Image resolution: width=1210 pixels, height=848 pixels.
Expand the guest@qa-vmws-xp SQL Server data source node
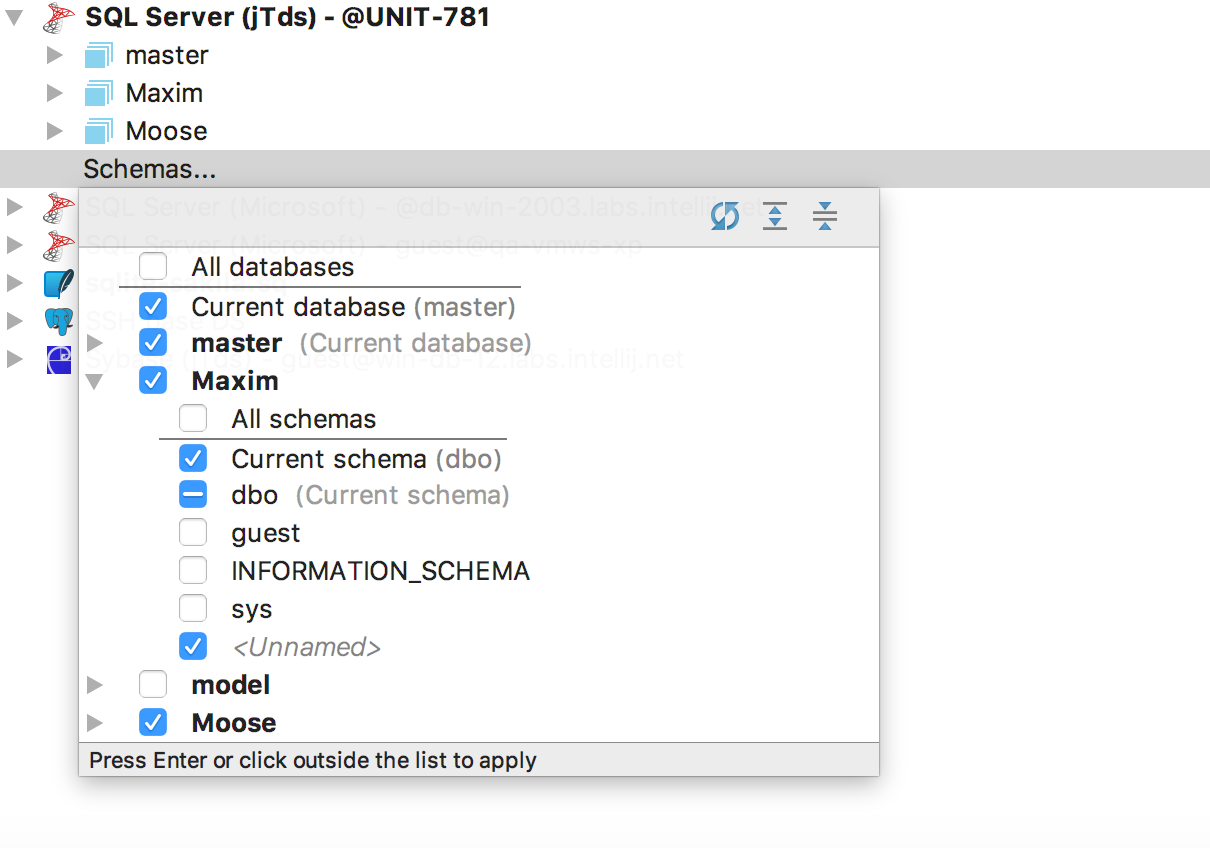(x=14, y=245)
